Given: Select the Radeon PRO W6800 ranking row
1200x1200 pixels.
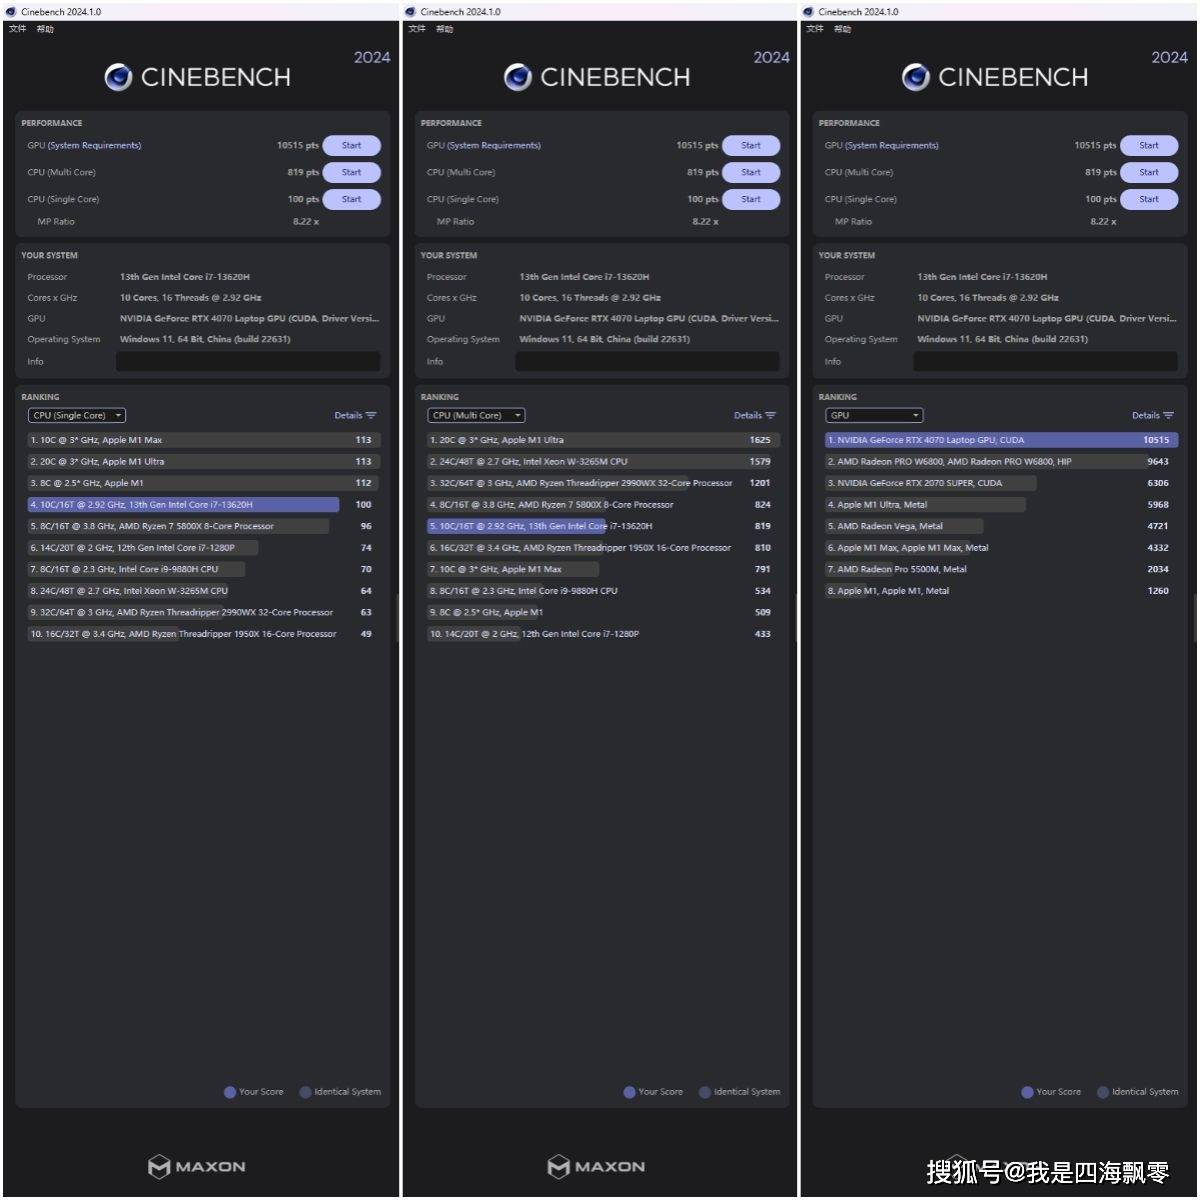Looking at the screenshot, I should pos(1001,462).
